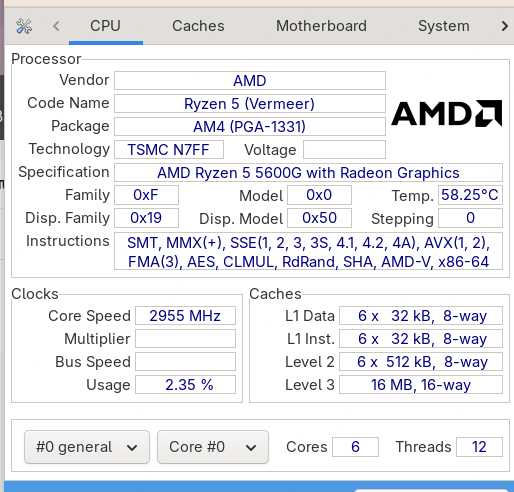Select the CPU tab
The image size is (514, 492).
105,26
